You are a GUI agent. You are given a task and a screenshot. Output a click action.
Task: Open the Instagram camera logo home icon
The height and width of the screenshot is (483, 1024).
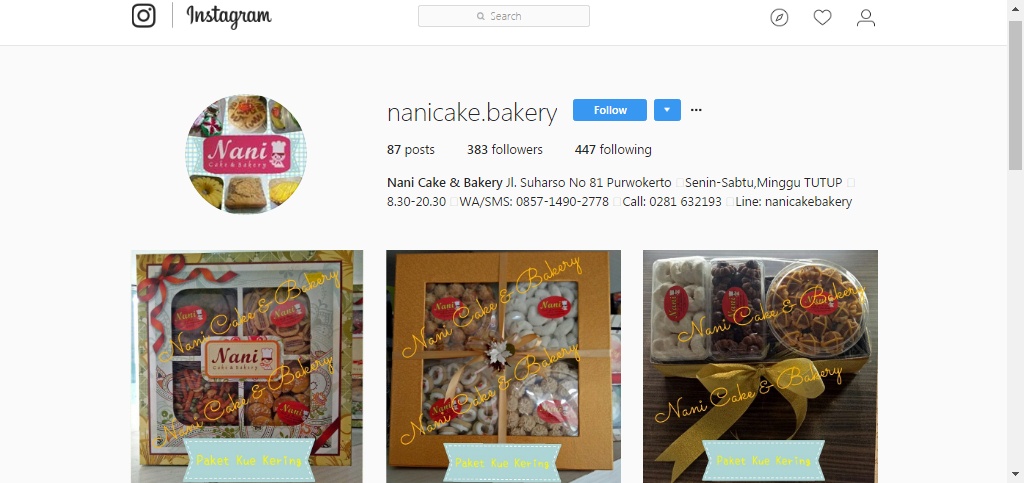click(x=144, y=16)
